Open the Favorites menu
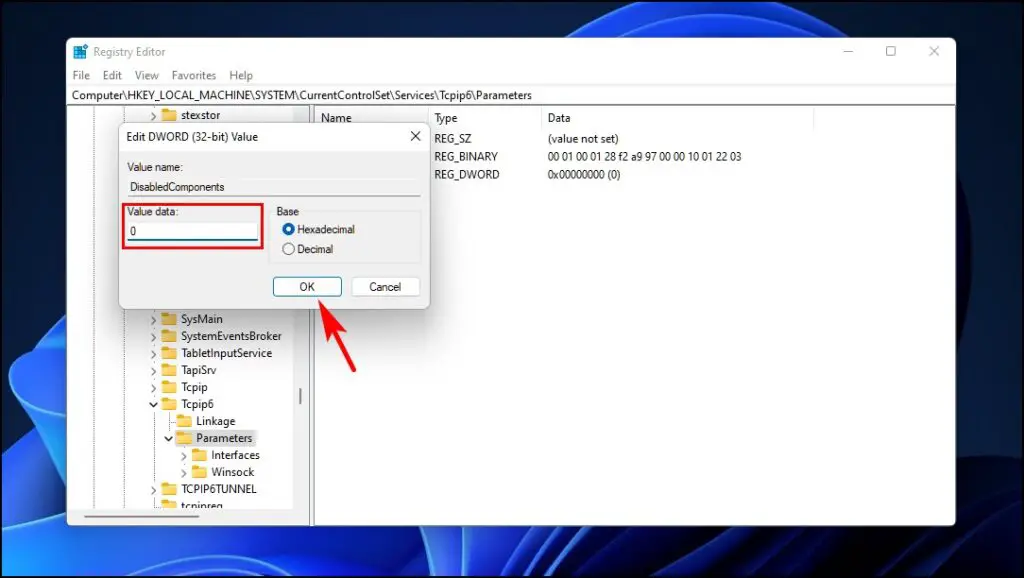The image size is (1024, 578). click(193, 75)
